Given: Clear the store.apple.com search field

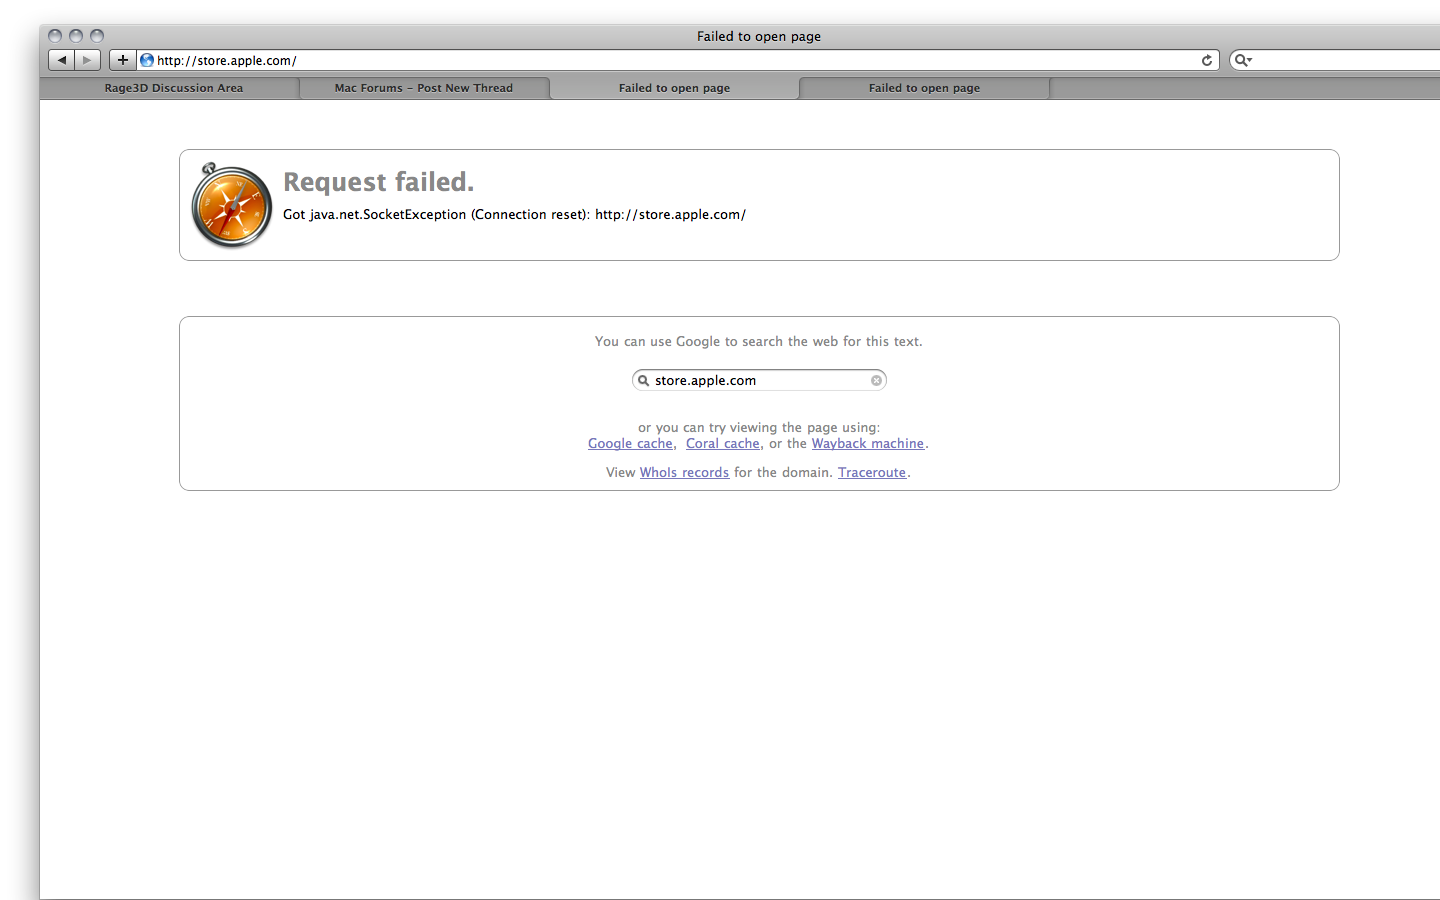Looking at the screenshot, I should 876,380.
